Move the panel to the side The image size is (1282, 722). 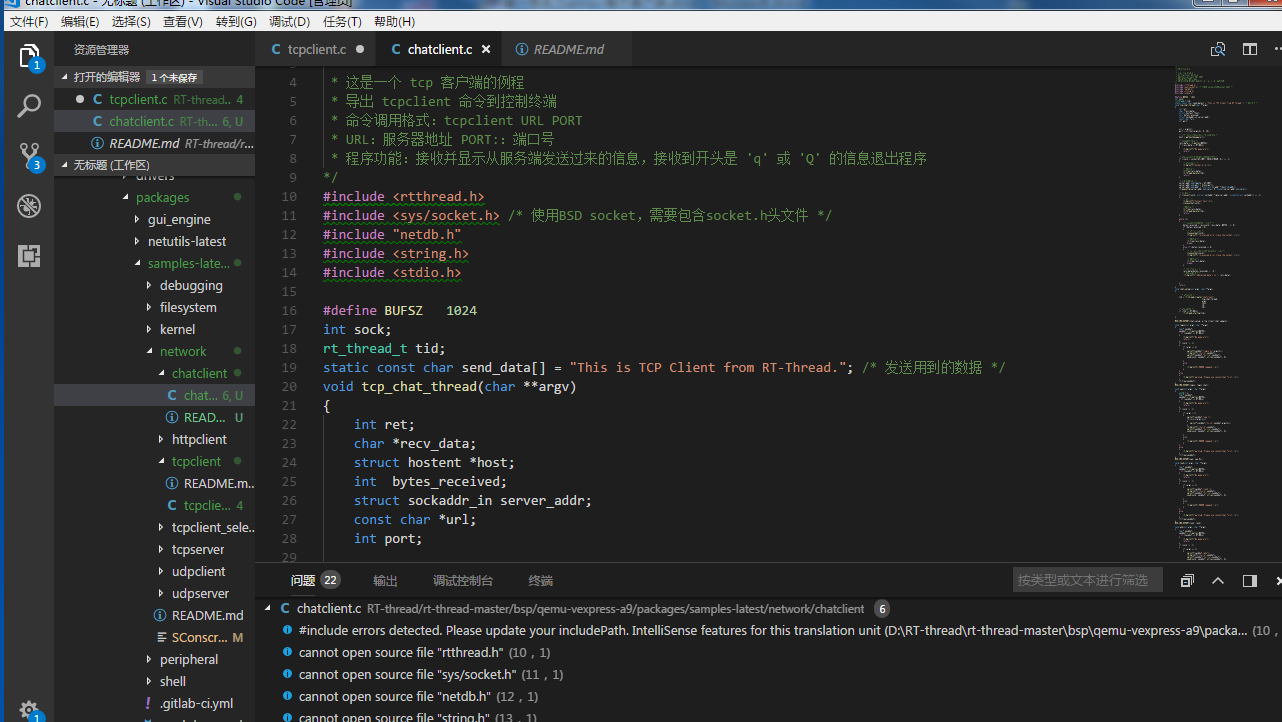click(1250, 580)
